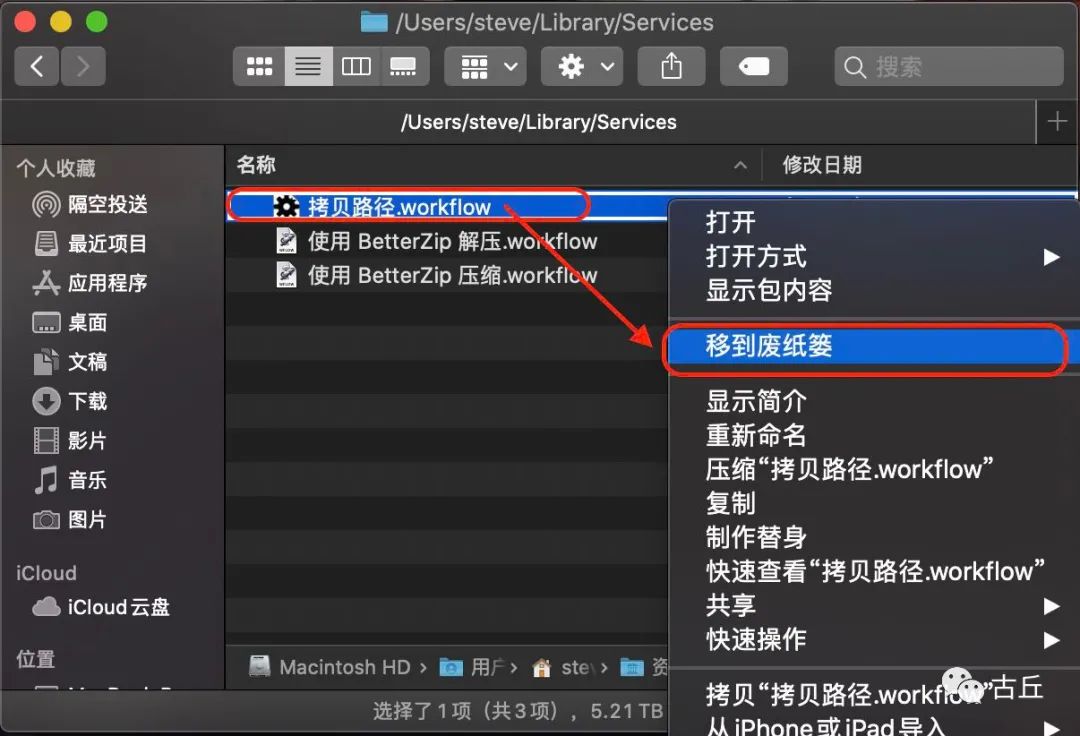The width and height of the screenshot is (1080, 736).
Task: Click the download arrow icon beside 下载
Action: pos(46,401)
